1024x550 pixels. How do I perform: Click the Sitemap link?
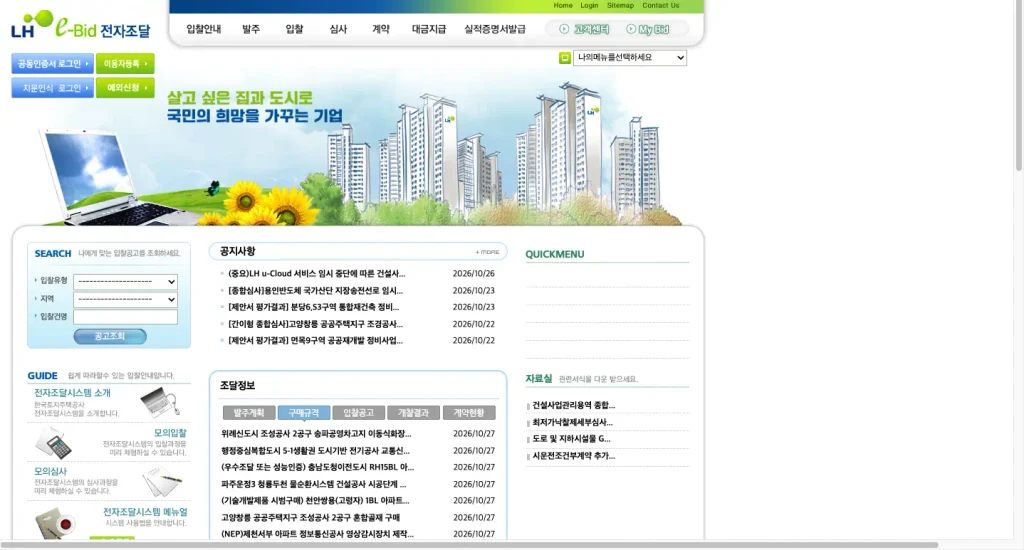tap(620, 5)
